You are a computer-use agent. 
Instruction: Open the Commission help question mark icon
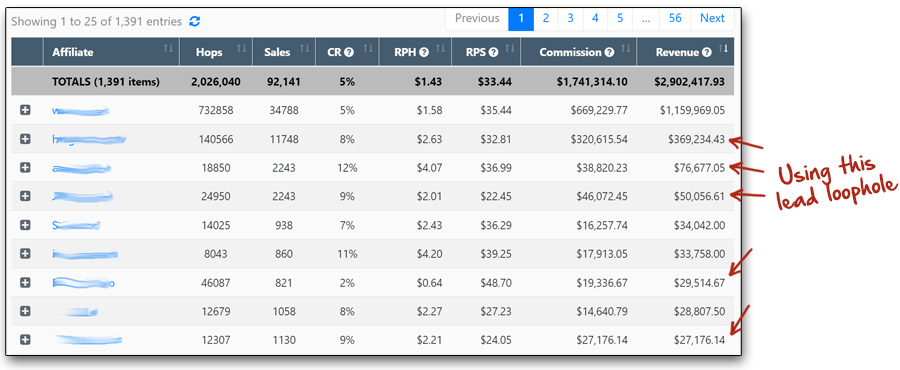pyautogui.click(x=610, y=52)
